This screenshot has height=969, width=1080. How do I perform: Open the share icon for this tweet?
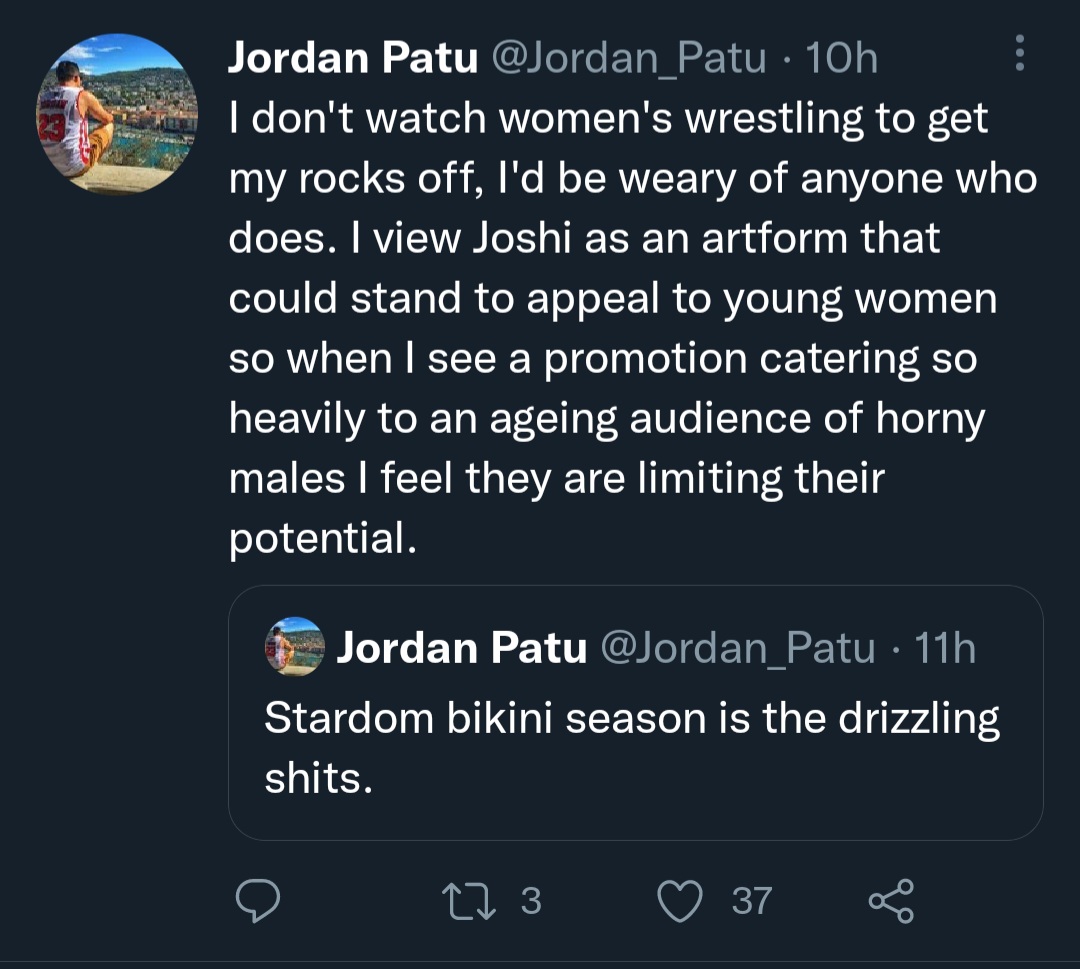pyautogui.click(x=891, y=901)
